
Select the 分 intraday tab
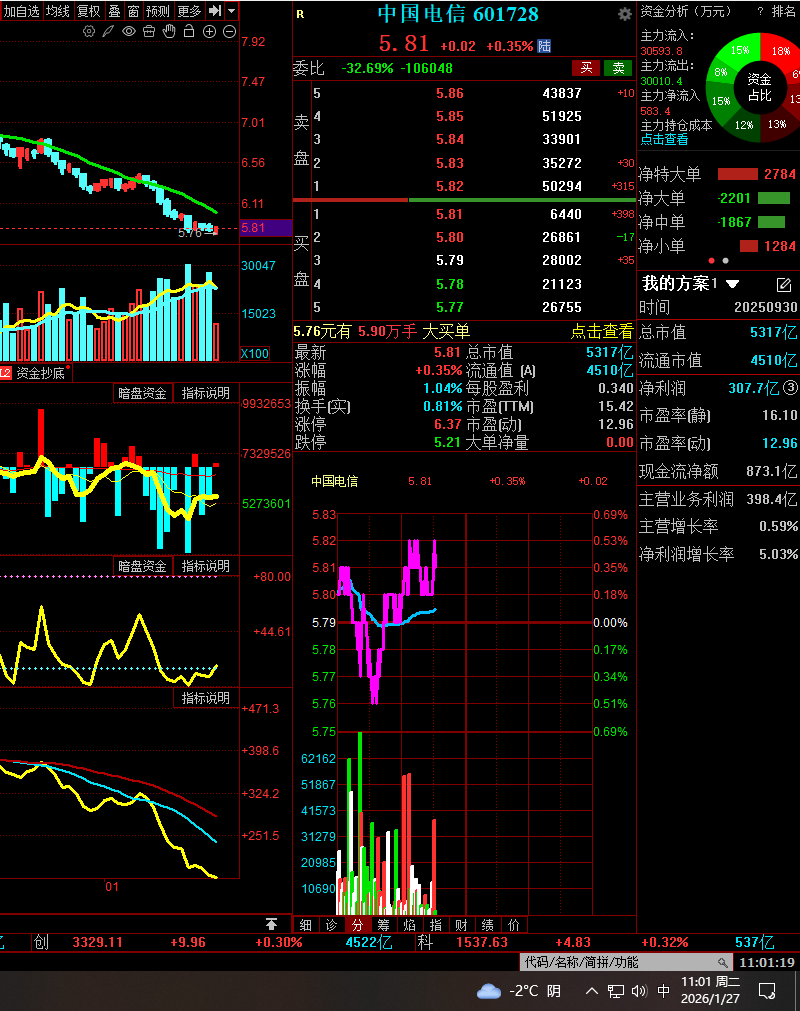[357, 925]
